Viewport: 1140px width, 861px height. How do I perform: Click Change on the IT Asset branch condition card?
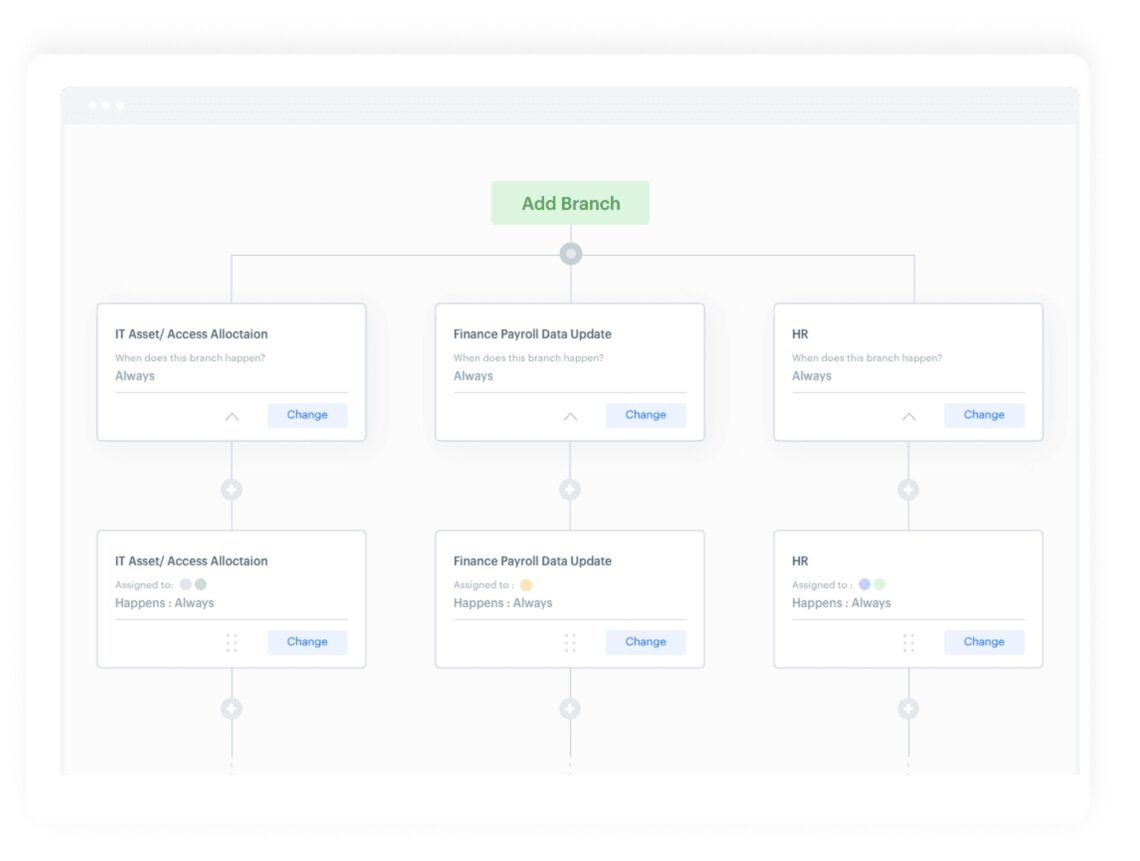tap(307, 415)
